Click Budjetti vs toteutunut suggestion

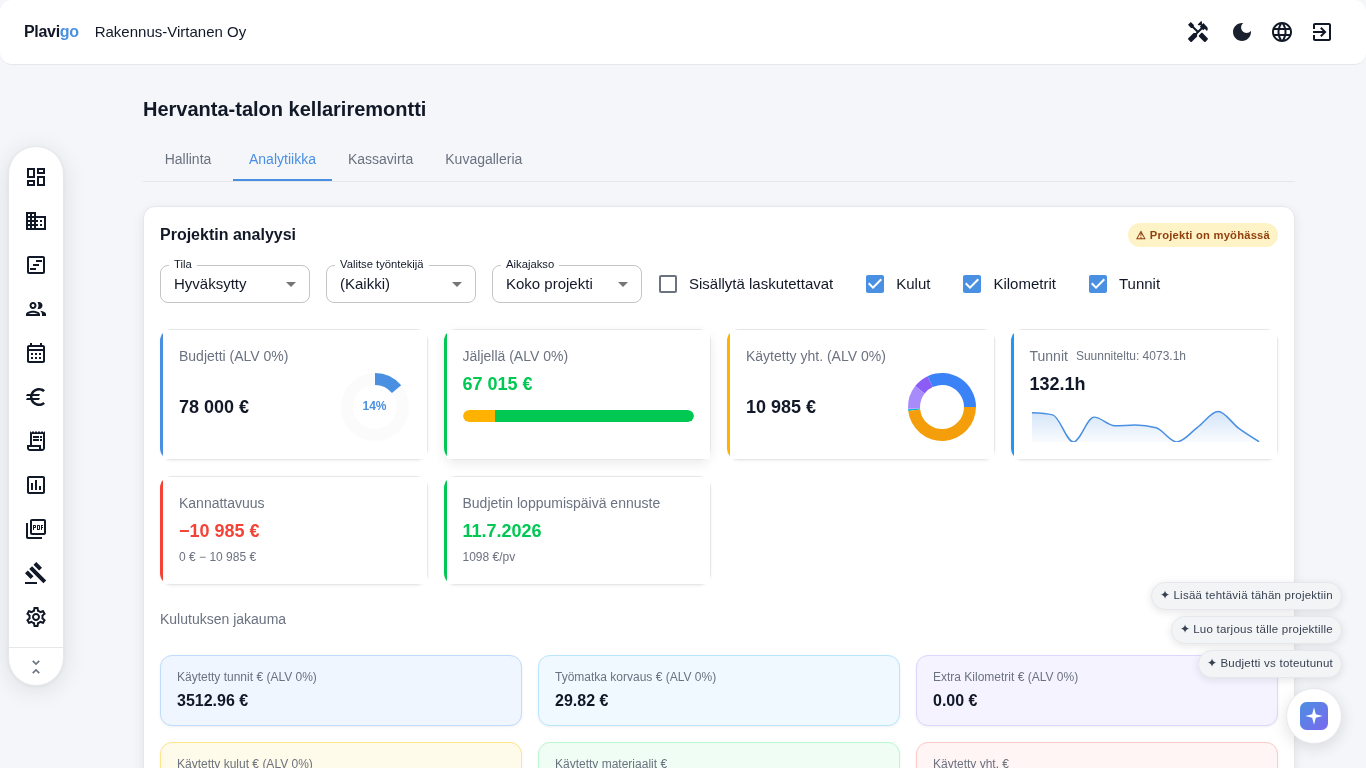[x=1270, y=664]
